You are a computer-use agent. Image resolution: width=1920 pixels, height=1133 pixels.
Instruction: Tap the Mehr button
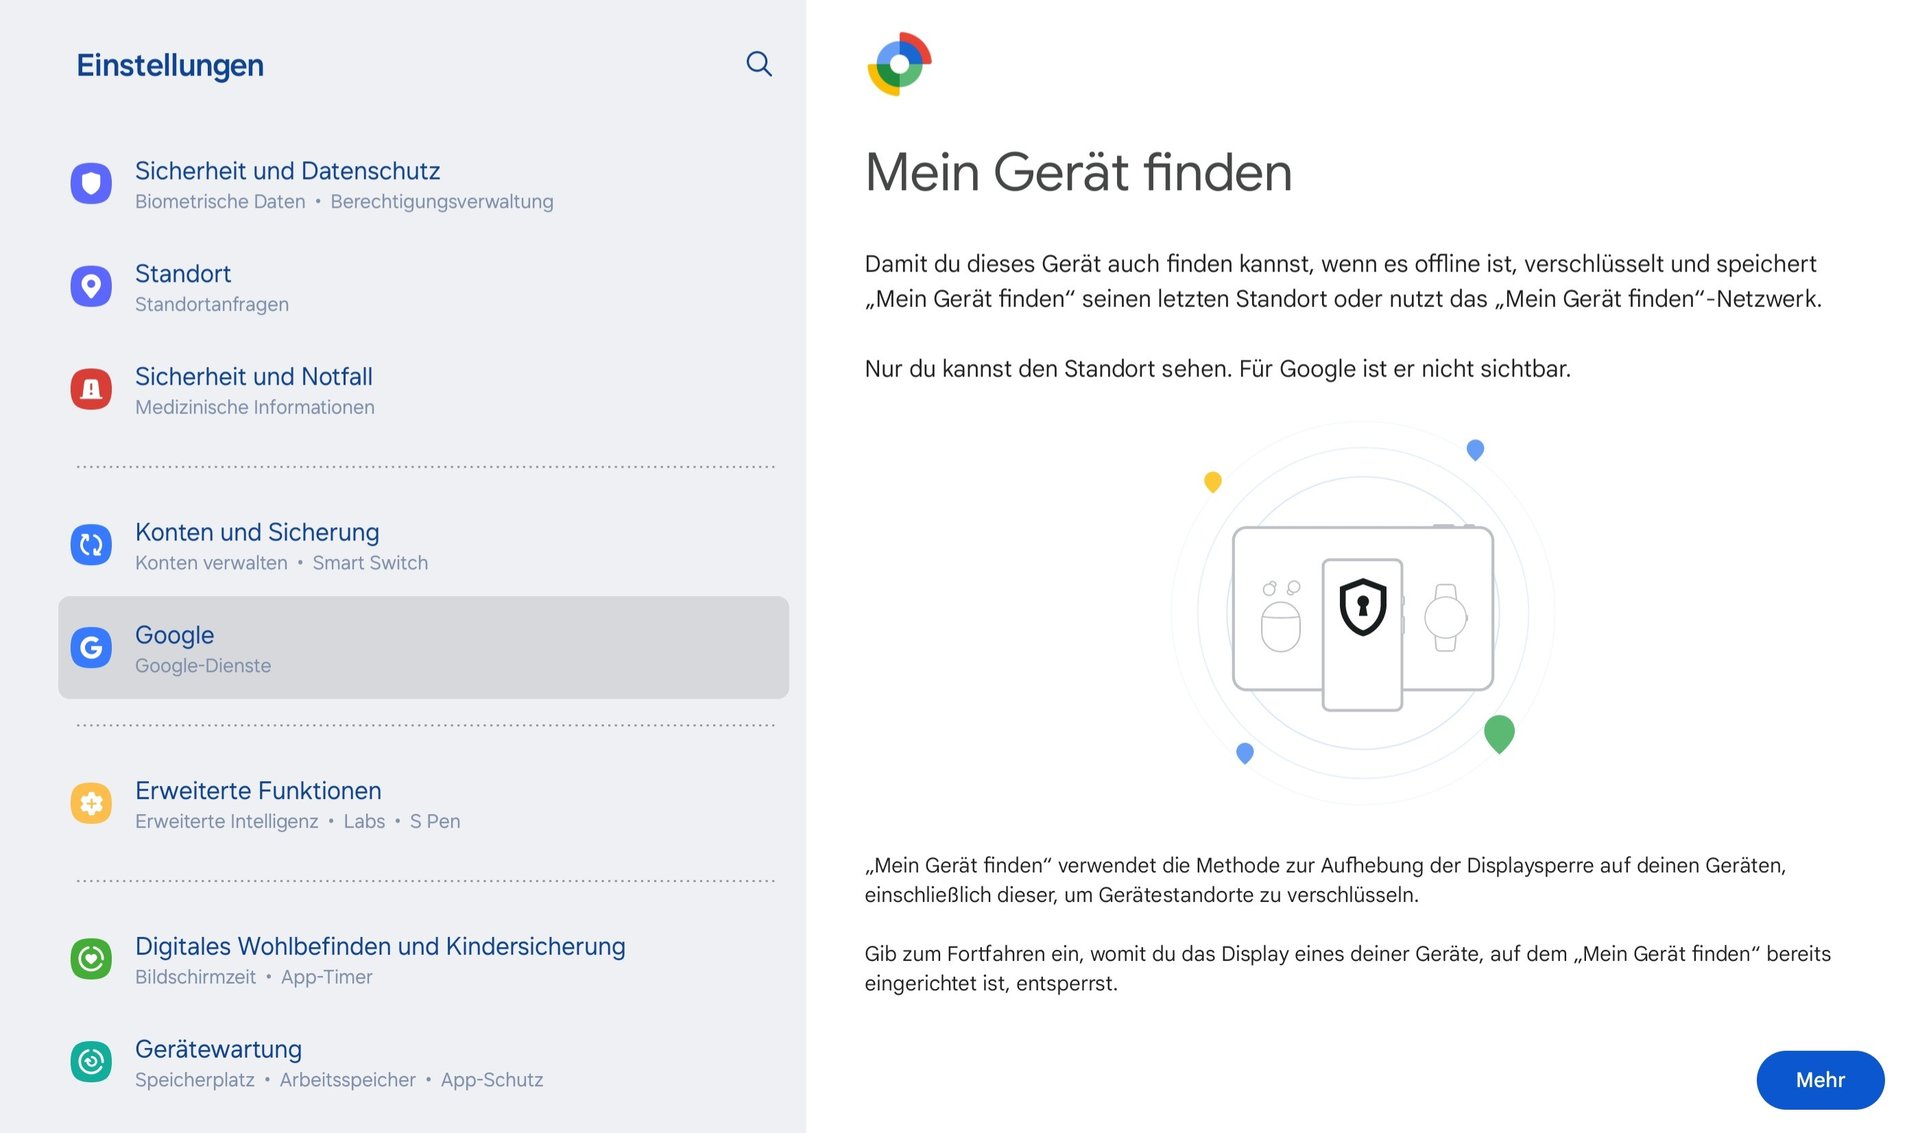point(1820,1080)
